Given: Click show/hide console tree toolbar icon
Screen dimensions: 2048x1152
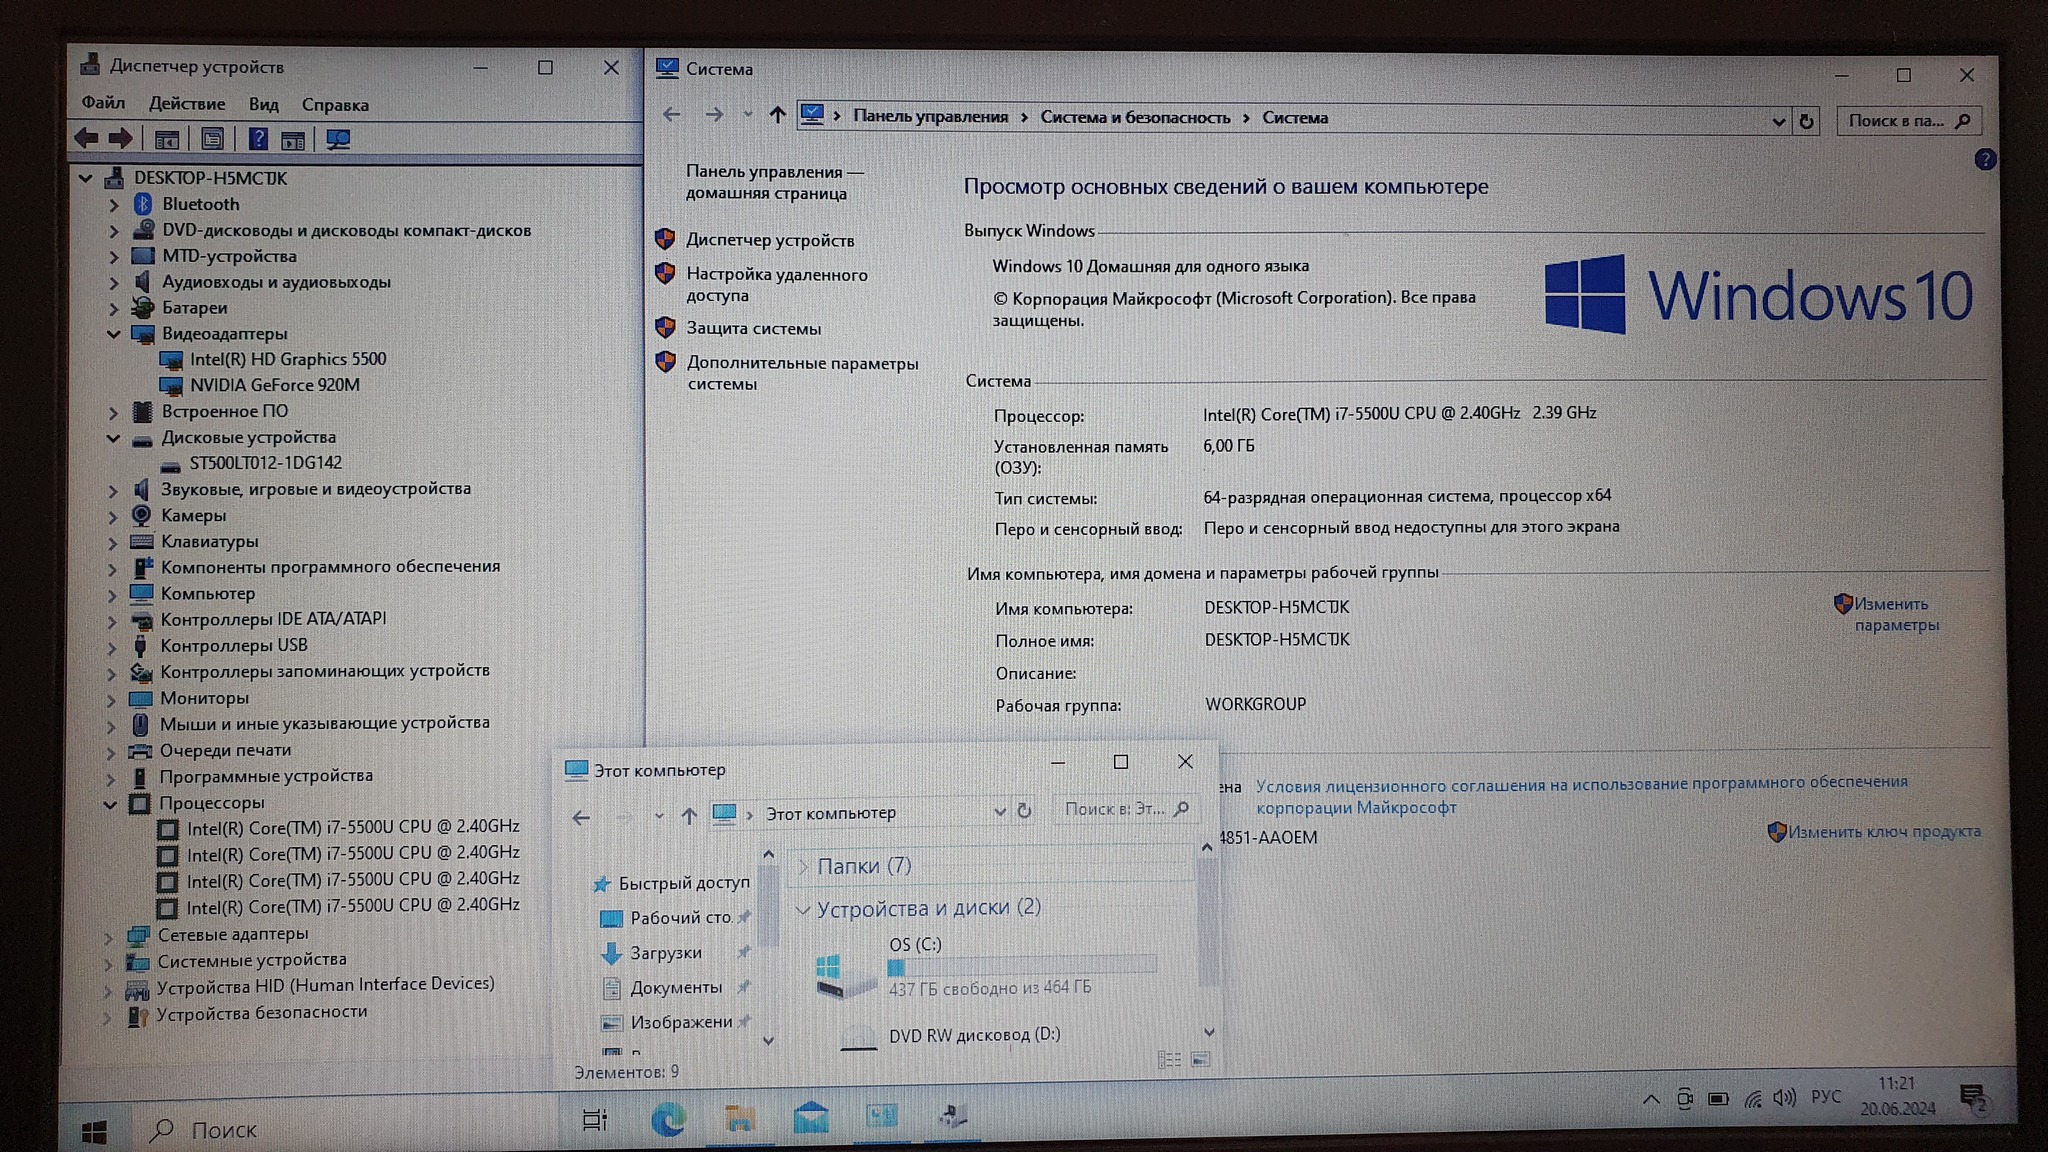Looking at the screenshot, I should tap(167, 140).
